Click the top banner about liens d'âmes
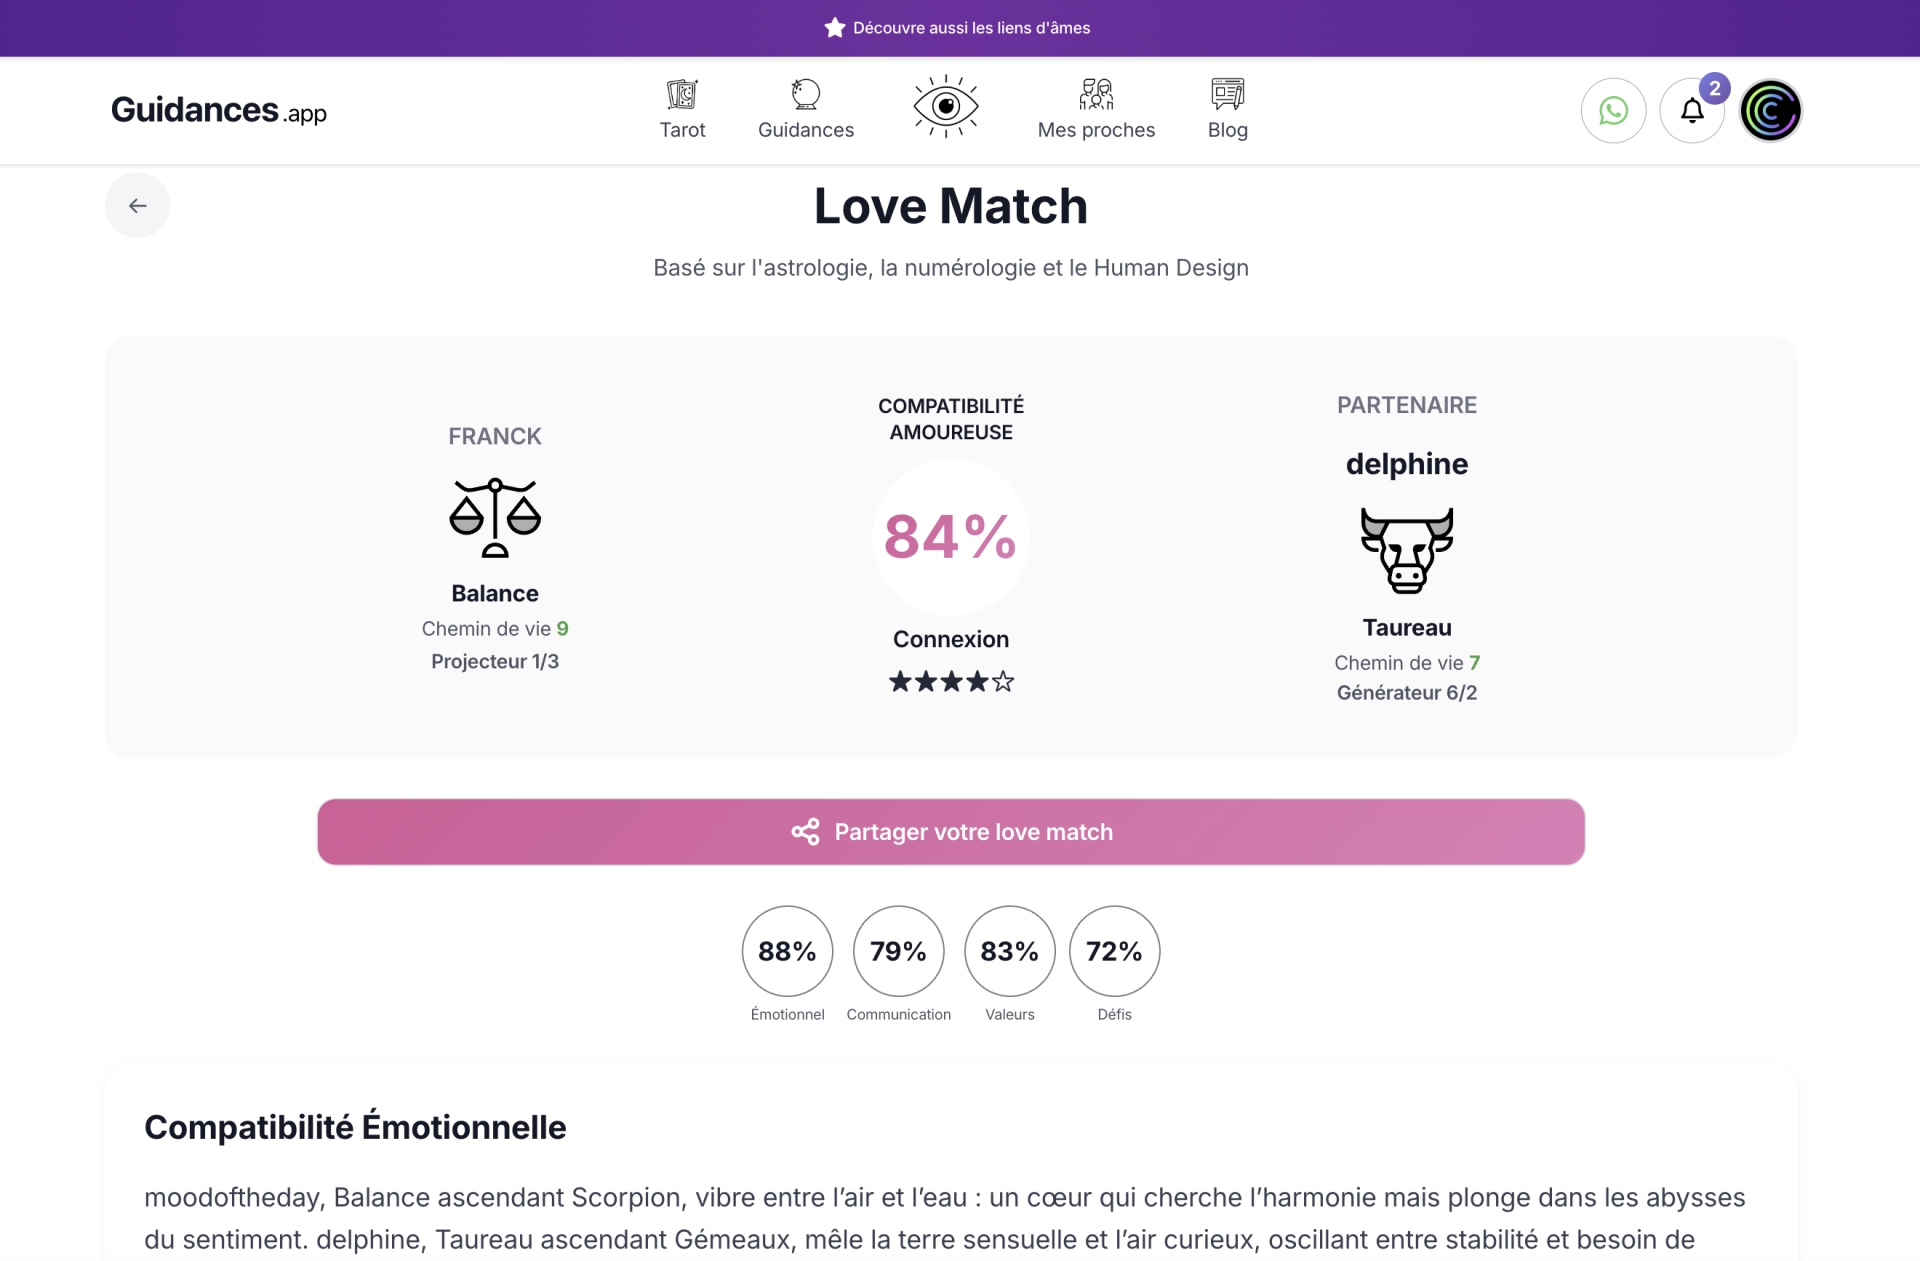This screenshot has width=1920, height=1261. 958,28
